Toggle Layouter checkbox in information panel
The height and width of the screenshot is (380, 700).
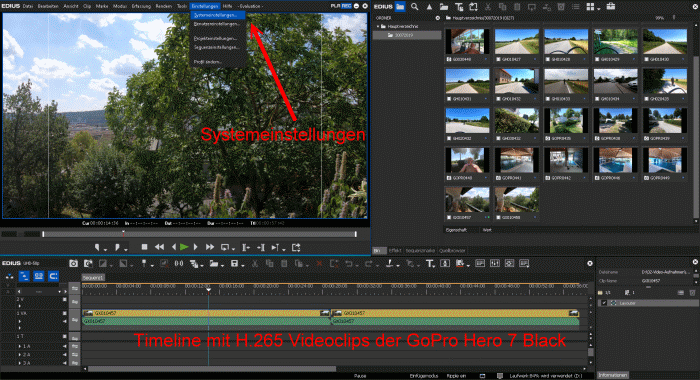click(604, 303)
